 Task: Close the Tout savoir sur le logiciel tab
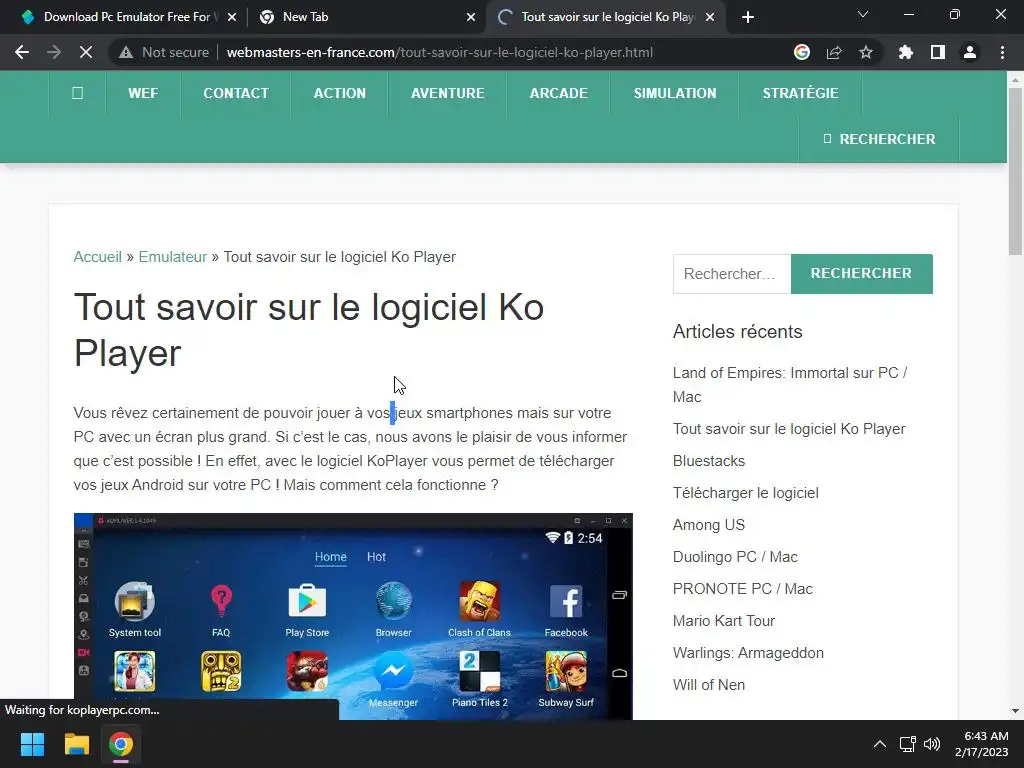click(x=710, y=17)
